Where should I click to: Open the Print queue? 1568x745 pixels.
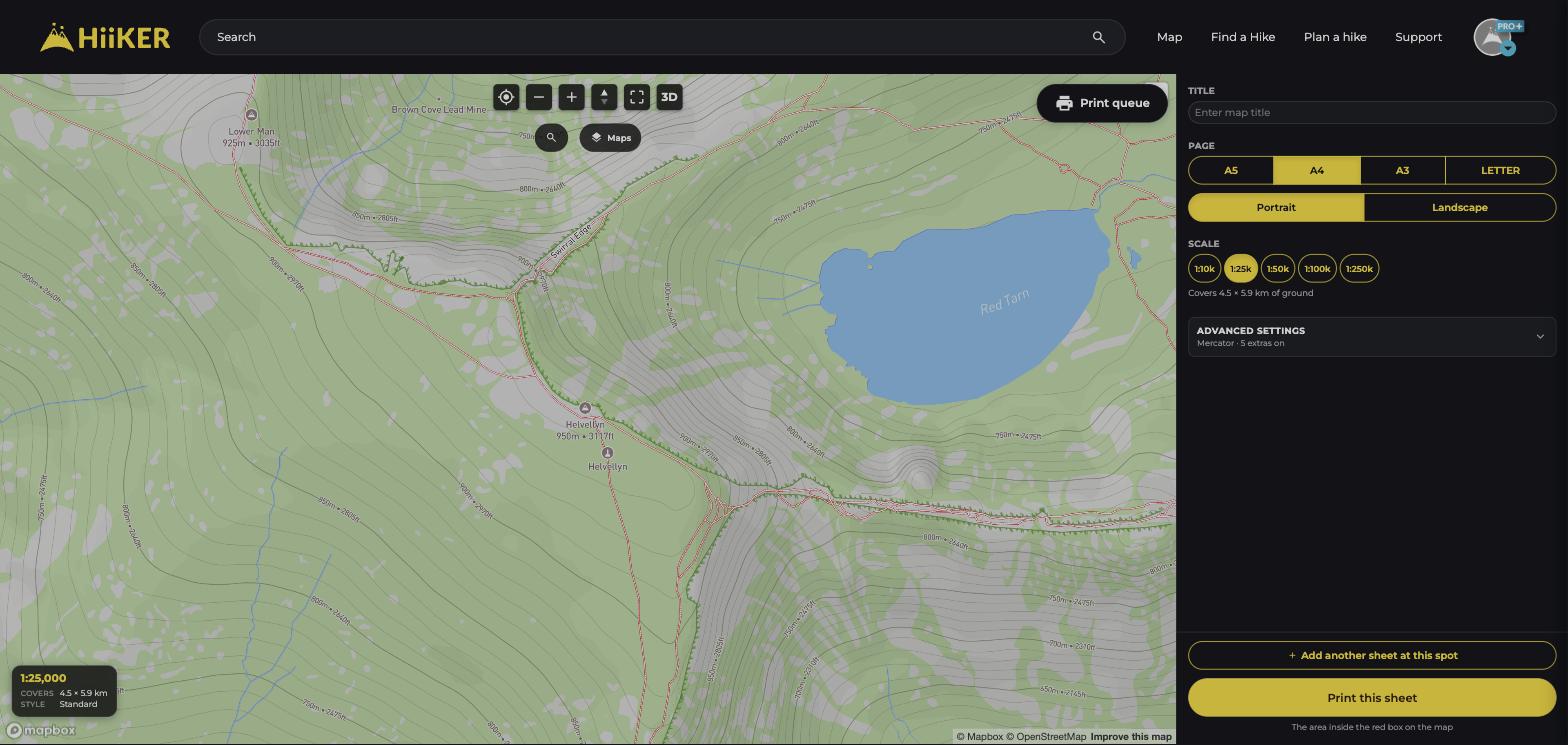[x=1102, y=103]
